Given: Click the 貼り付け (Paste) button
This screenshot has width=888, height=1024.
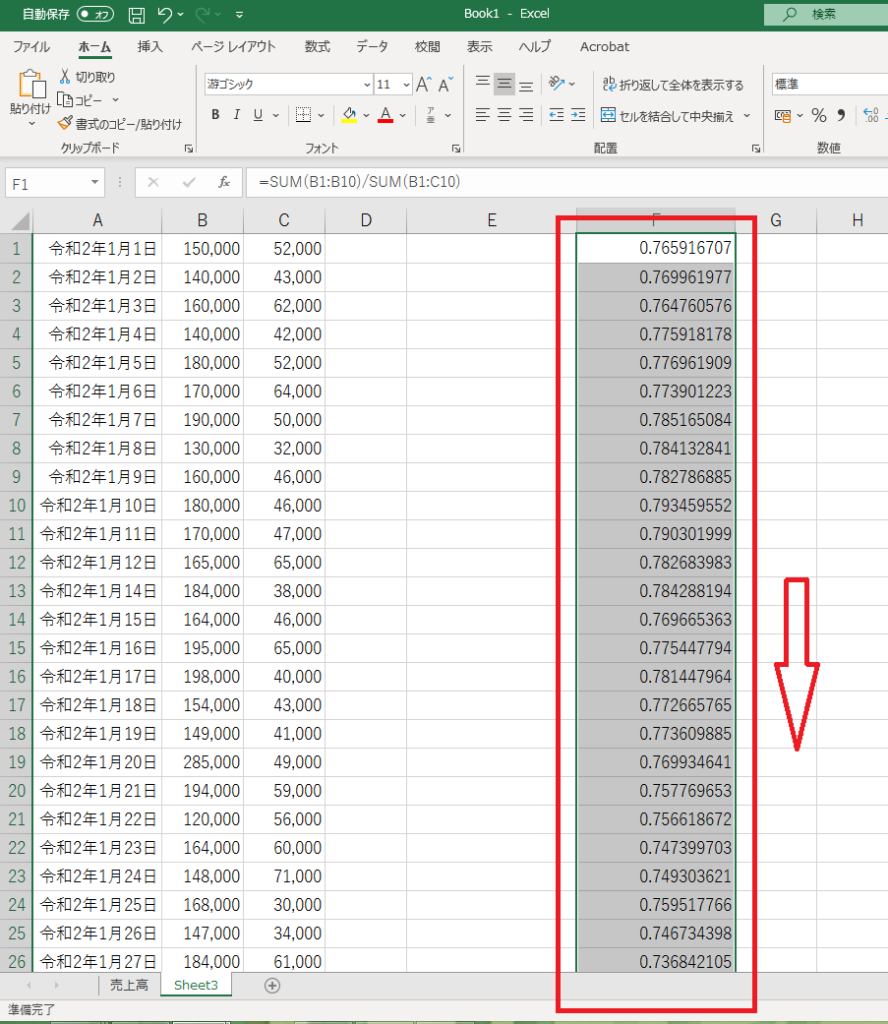Looking at the screenshot, I should point(31,96).
